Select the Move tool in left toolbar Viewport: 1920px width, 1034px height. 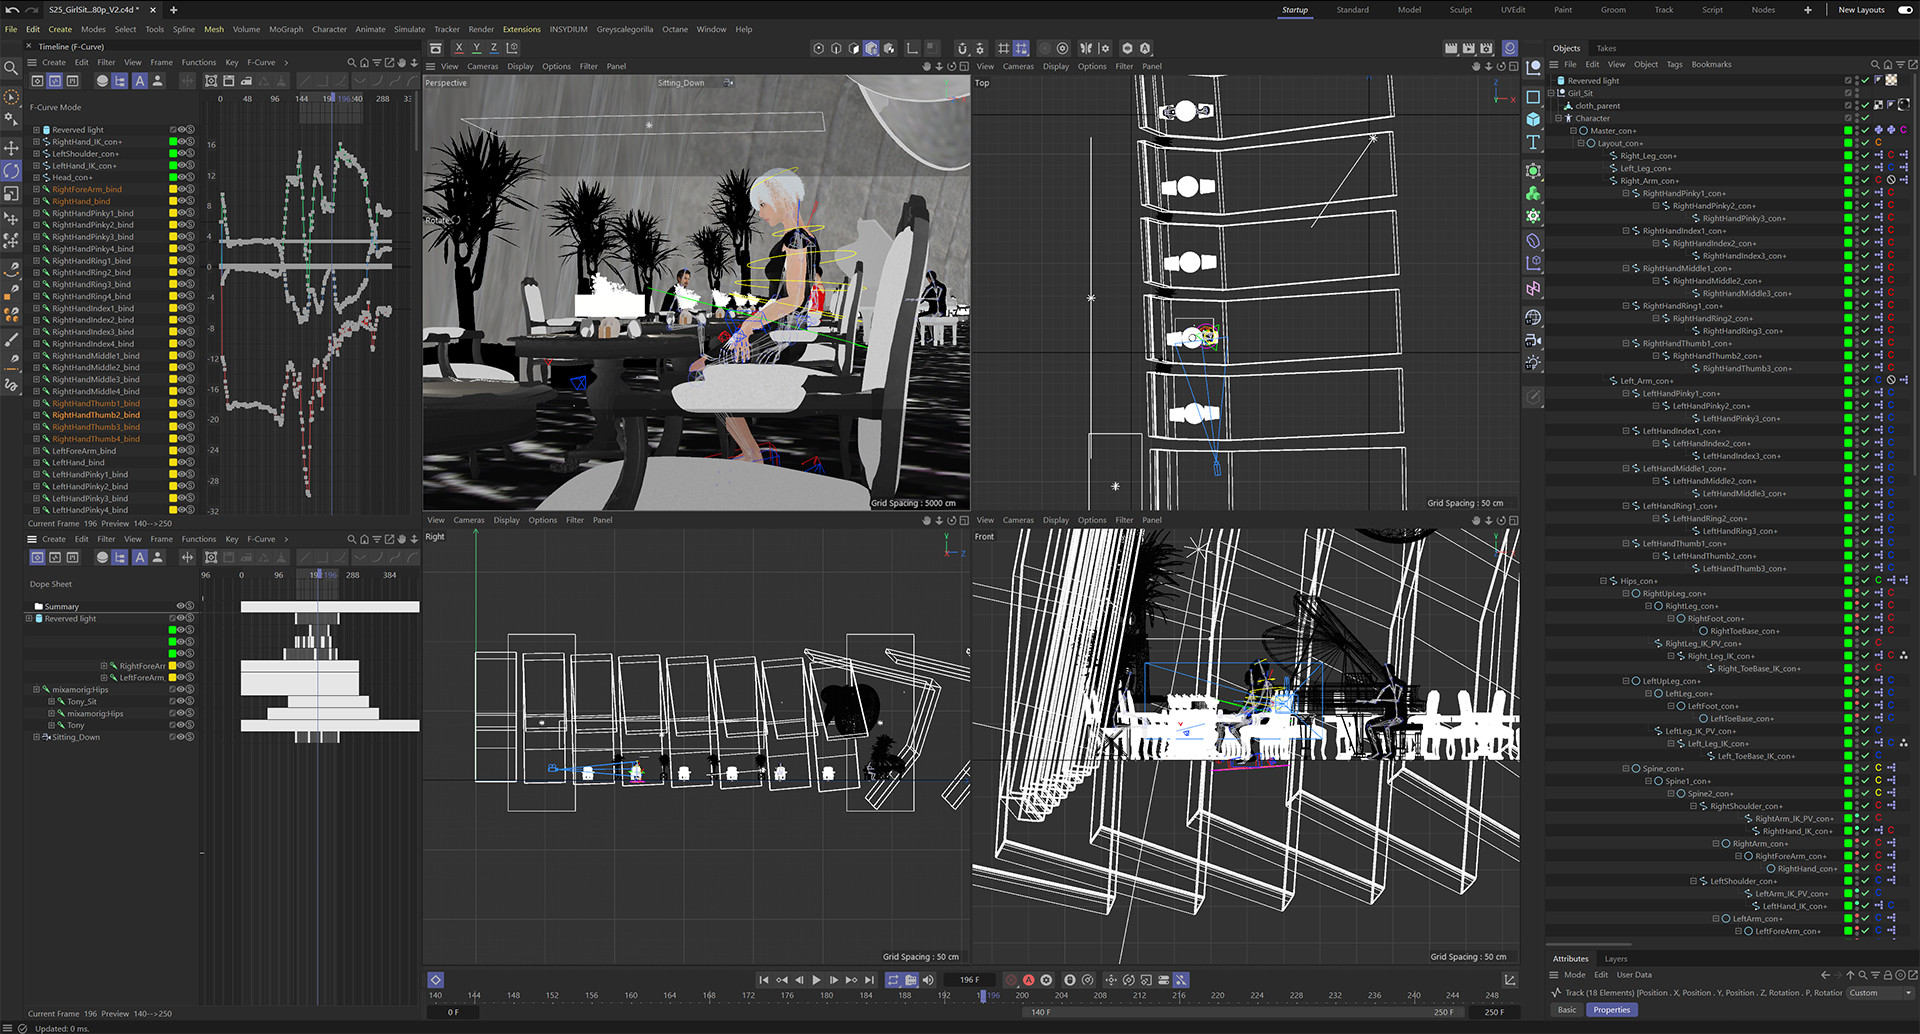pyautogui.click(x=11, y=147)
